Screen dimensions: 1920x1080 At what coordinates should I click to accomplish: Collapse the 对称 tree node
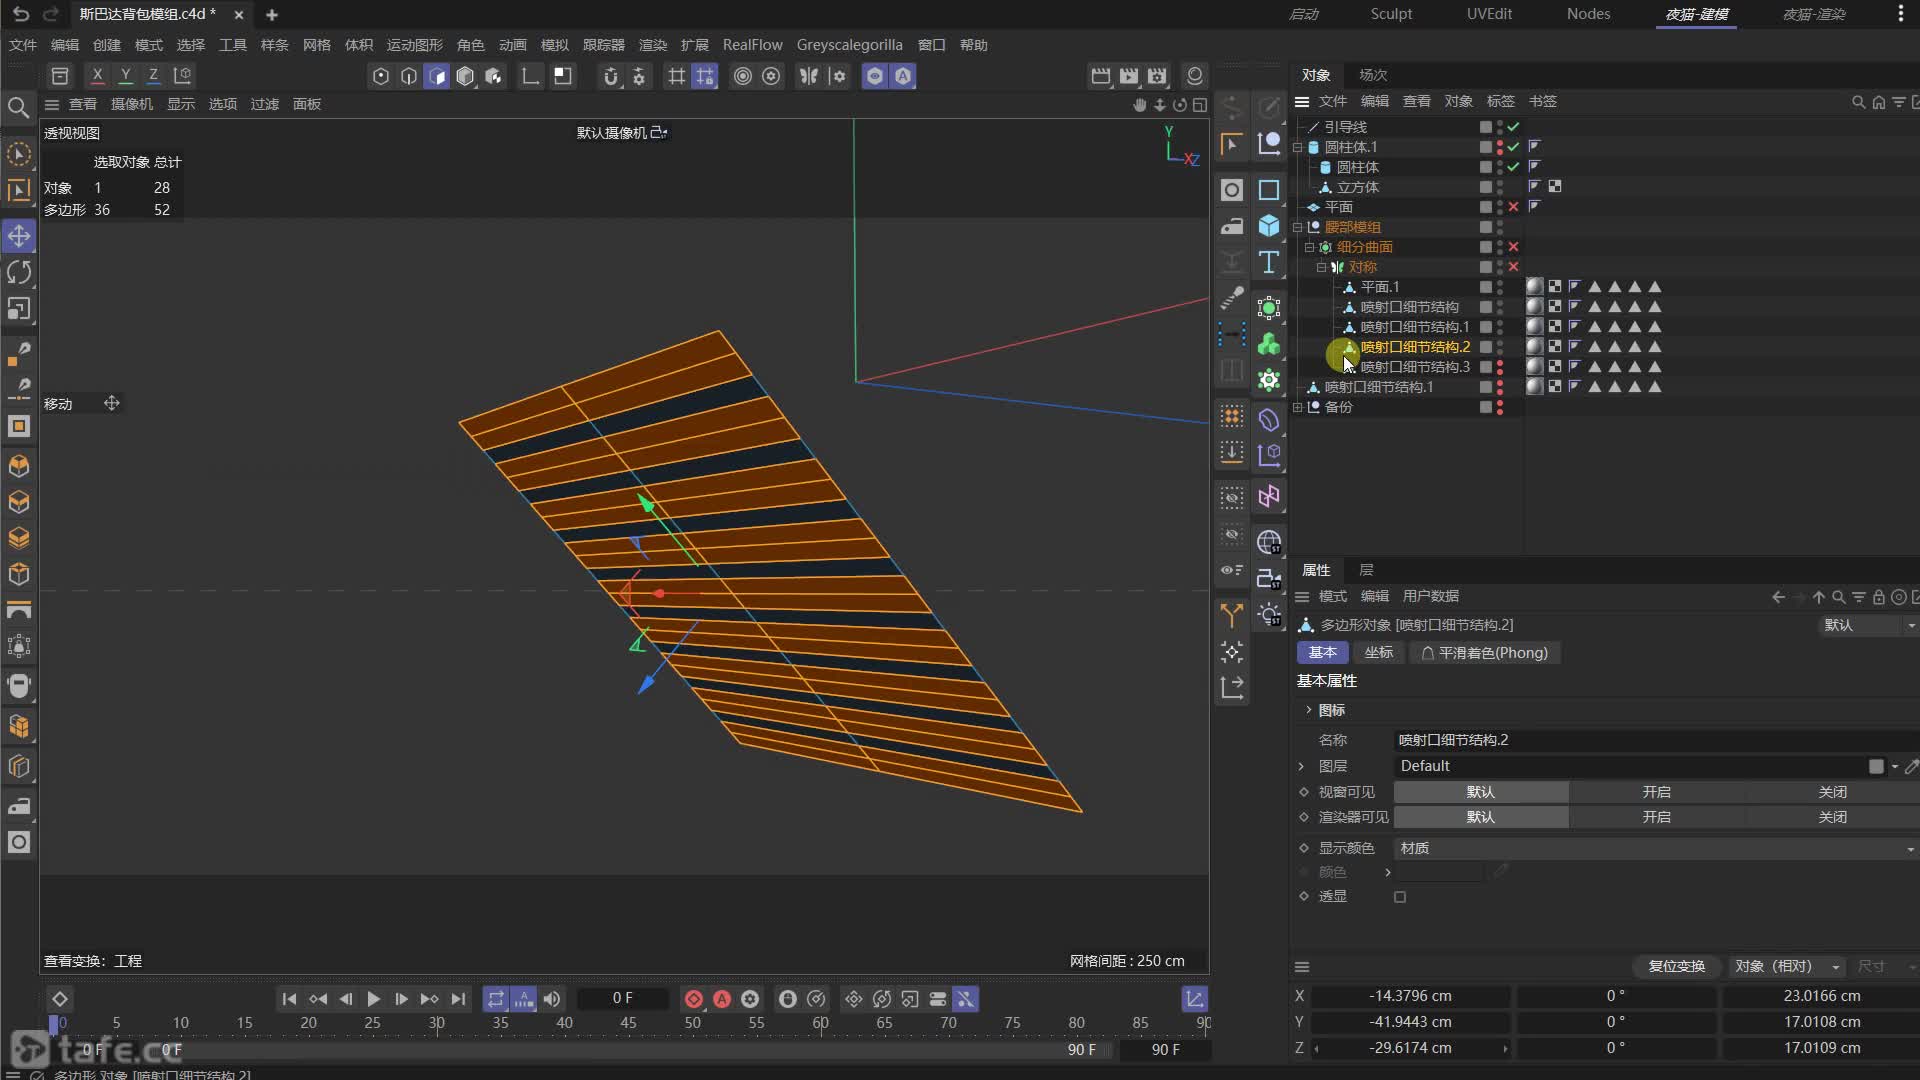1321,267
